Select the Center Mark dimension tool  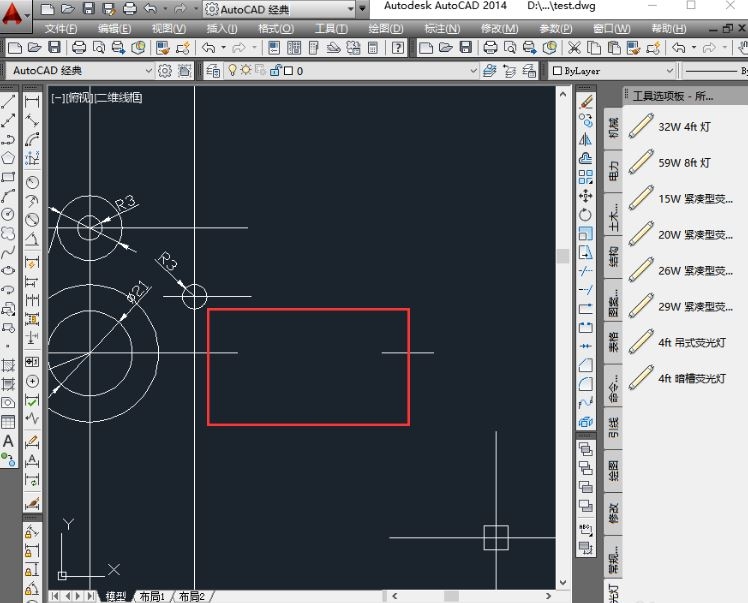[32, 381]
